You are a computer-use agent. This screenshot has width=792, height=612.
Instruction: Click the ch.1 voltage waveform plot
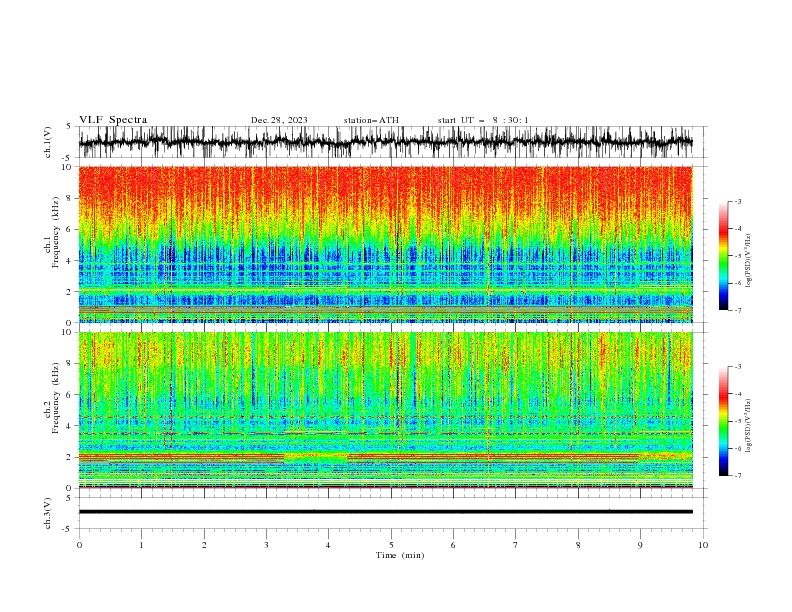click(385, 142)
